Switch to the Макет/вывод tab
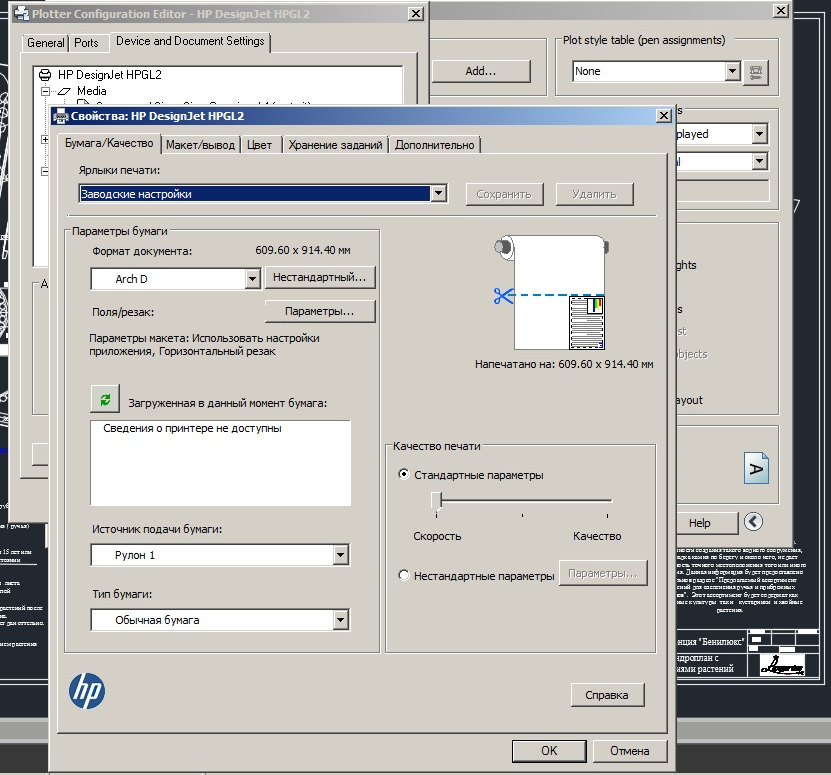The image size is (831, 775). click(x=200, y=145)
